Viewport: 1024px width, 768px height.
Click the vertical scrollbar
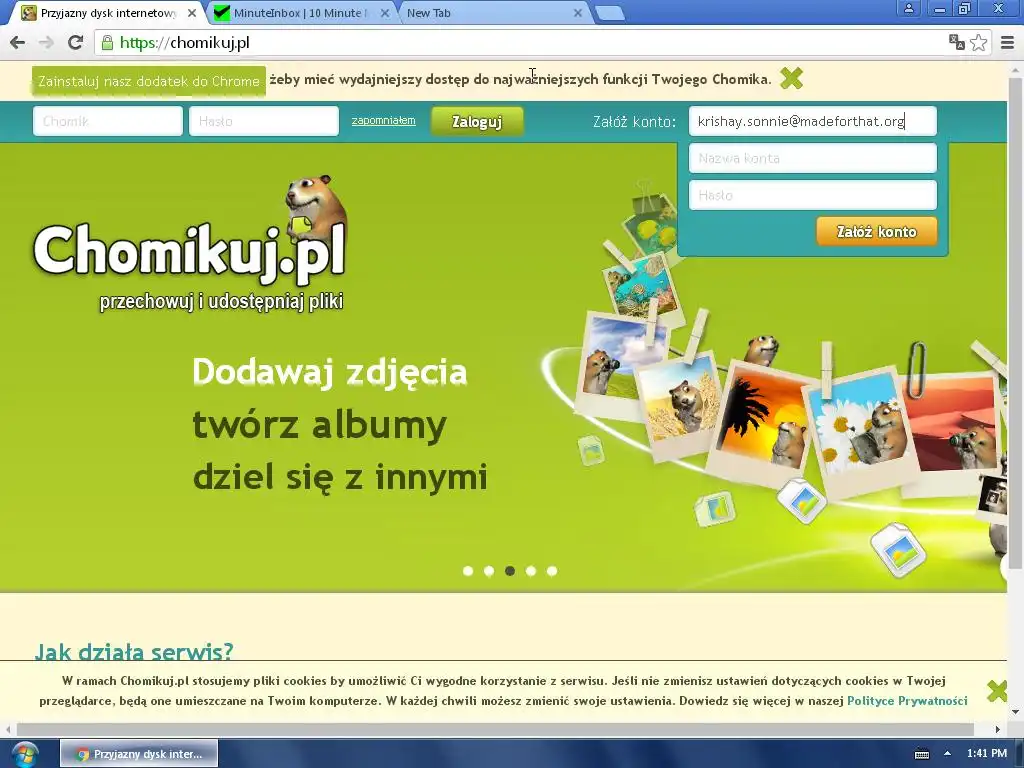[1016, 323]
